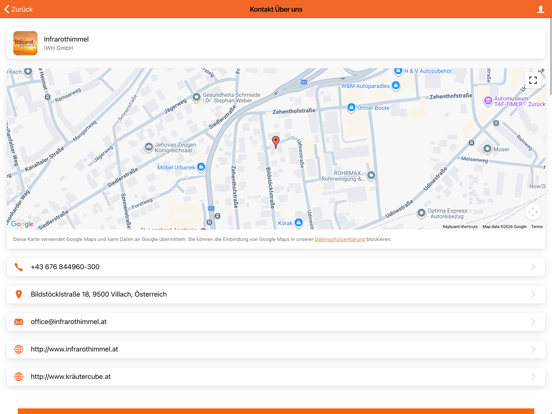Open the Datenschutzerklärung link
Image resolution: width=552 pixels, height=414 pixels.
pyautogui.click(x=340, y=239)
